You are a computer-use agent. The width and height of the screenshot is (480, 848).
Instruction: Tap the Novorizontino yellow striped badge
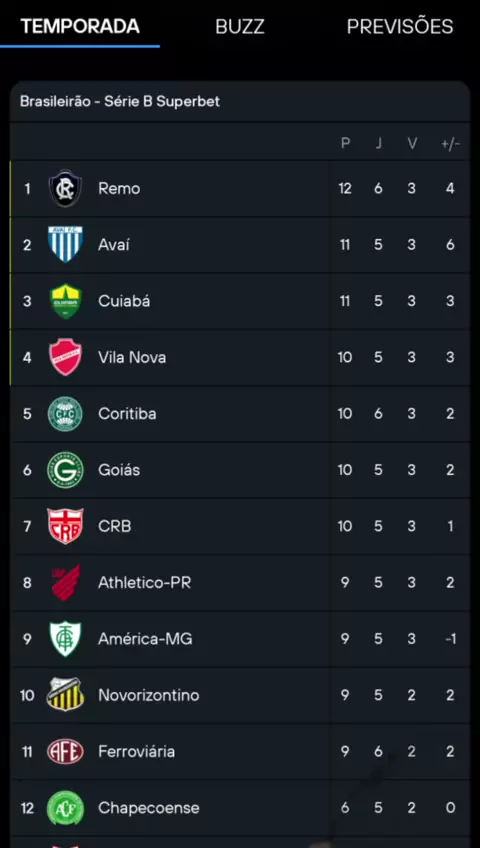click(x=65, y=695)
